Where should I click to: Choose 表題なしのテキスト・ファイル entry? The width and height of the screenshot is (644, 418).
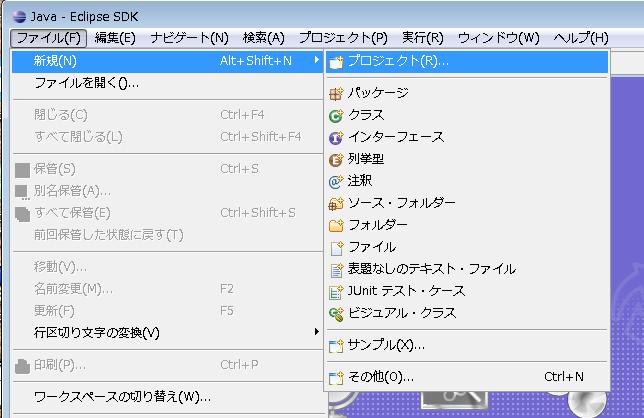click(467, 269)
